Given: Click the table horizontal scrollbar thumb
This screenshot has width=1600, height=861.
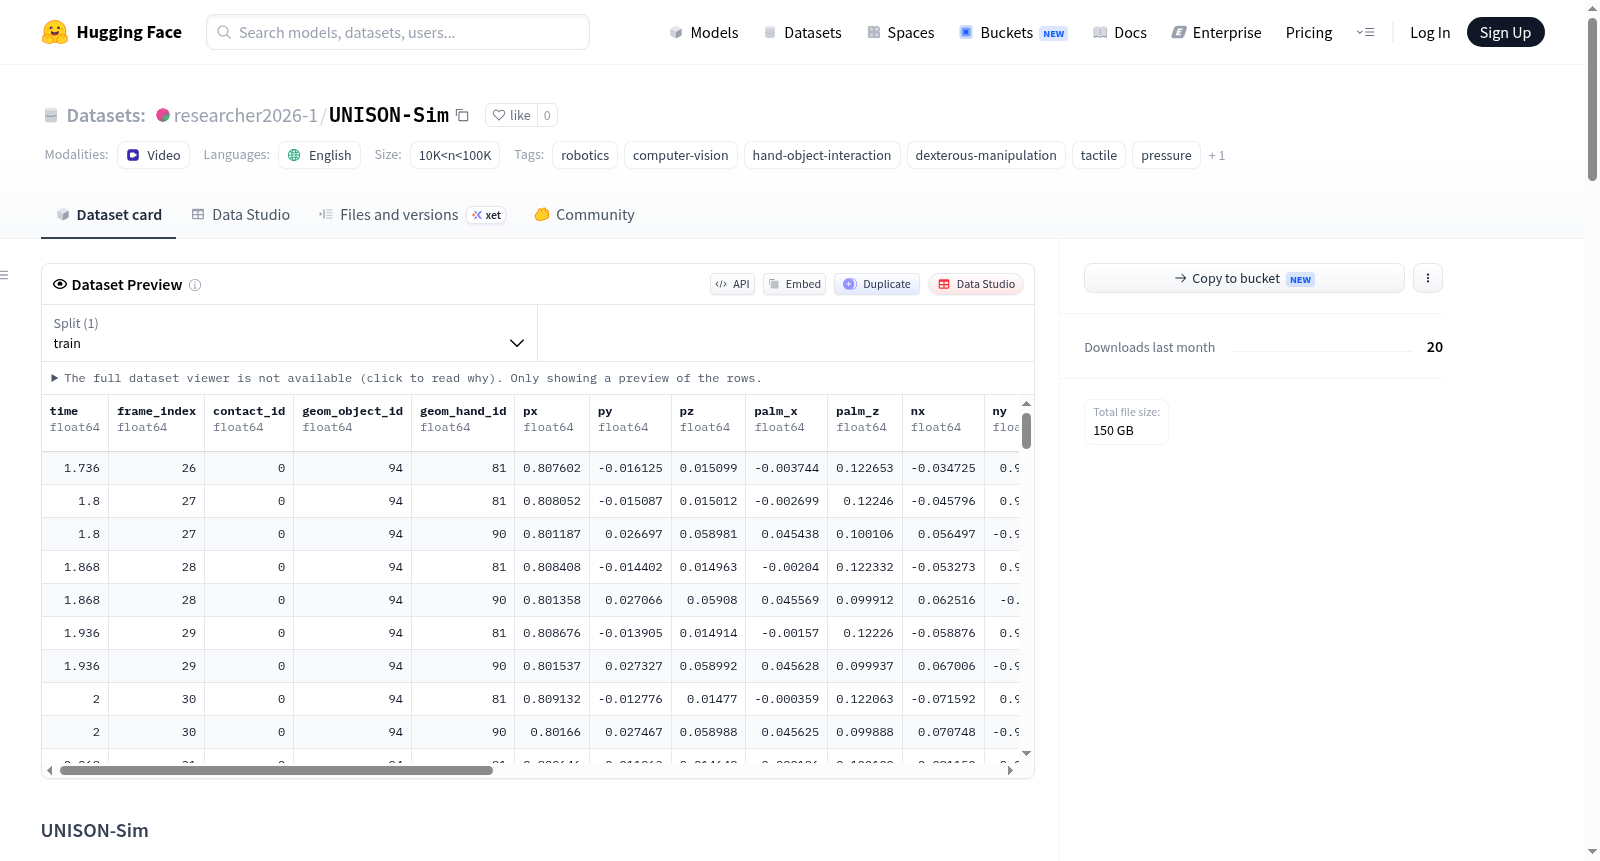Looking at the screenshot, I should pos(276,770).
